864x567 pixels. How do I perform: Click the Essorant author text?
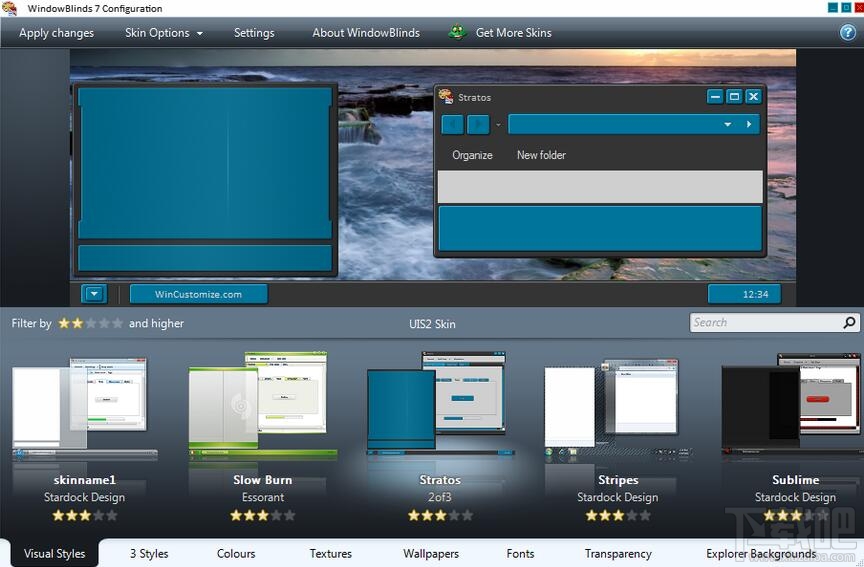point(263,497)
